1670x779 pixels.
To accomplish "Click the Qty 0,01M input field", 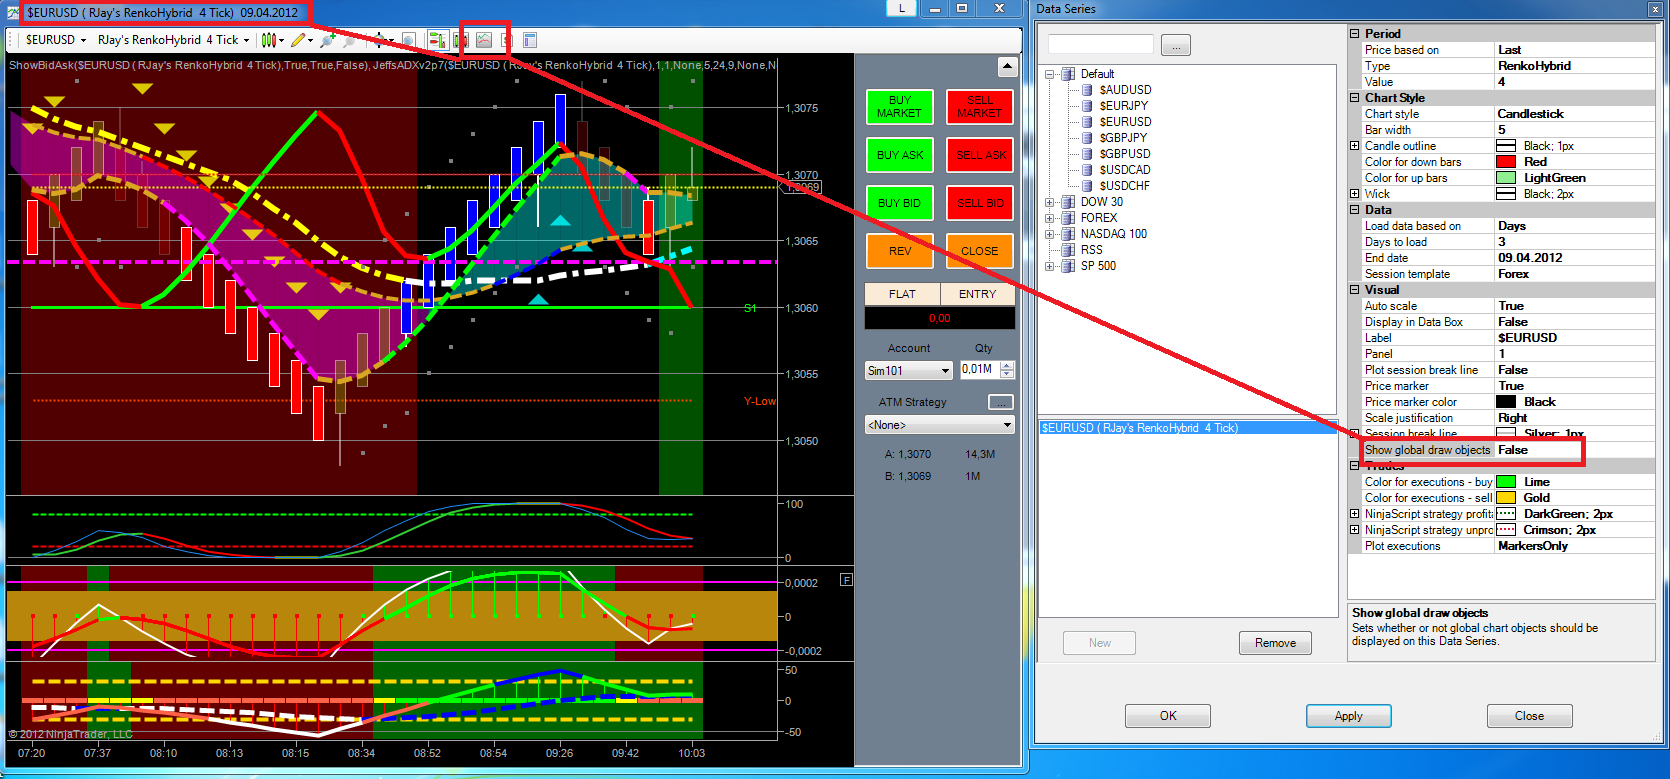I will coord(979,370).
